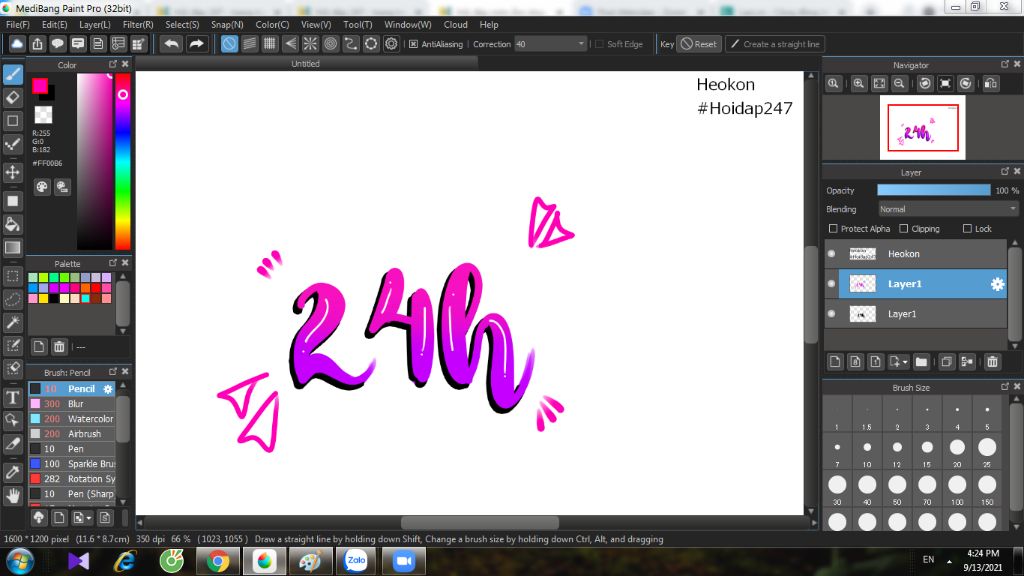Delete layer with trash icon in Layer panel
Screen dimensions: 1024x576
pos(993,362)
